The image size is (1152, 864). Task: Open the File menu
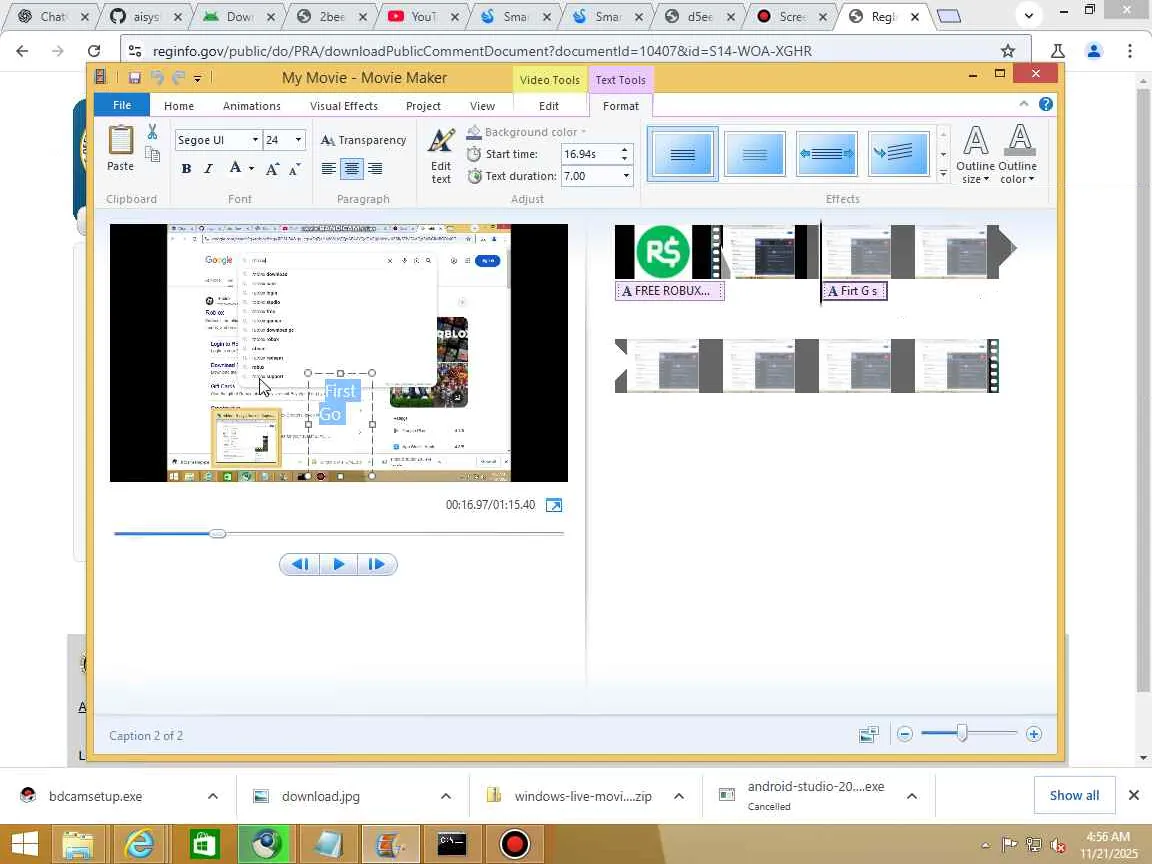click(122, 105)
